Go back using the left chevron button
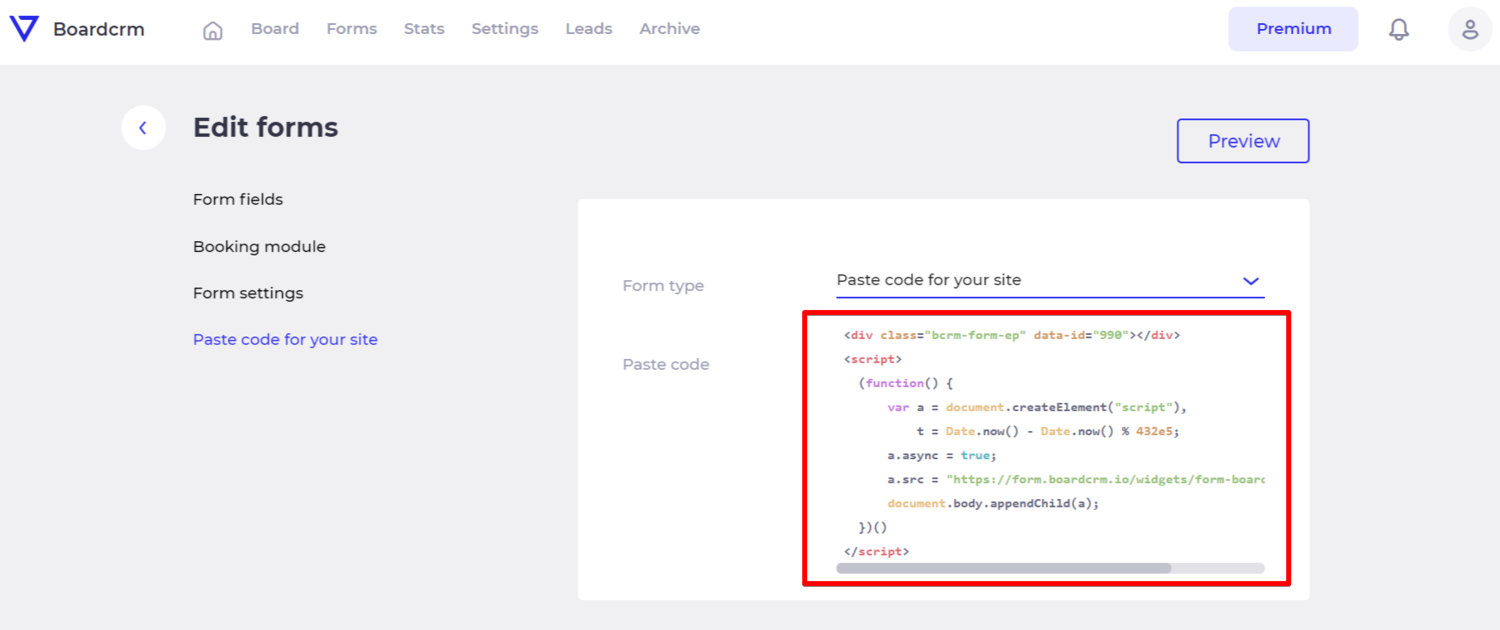Image resolution: width=1500 pixels, height=630 pixels. (x=143, y=128)
